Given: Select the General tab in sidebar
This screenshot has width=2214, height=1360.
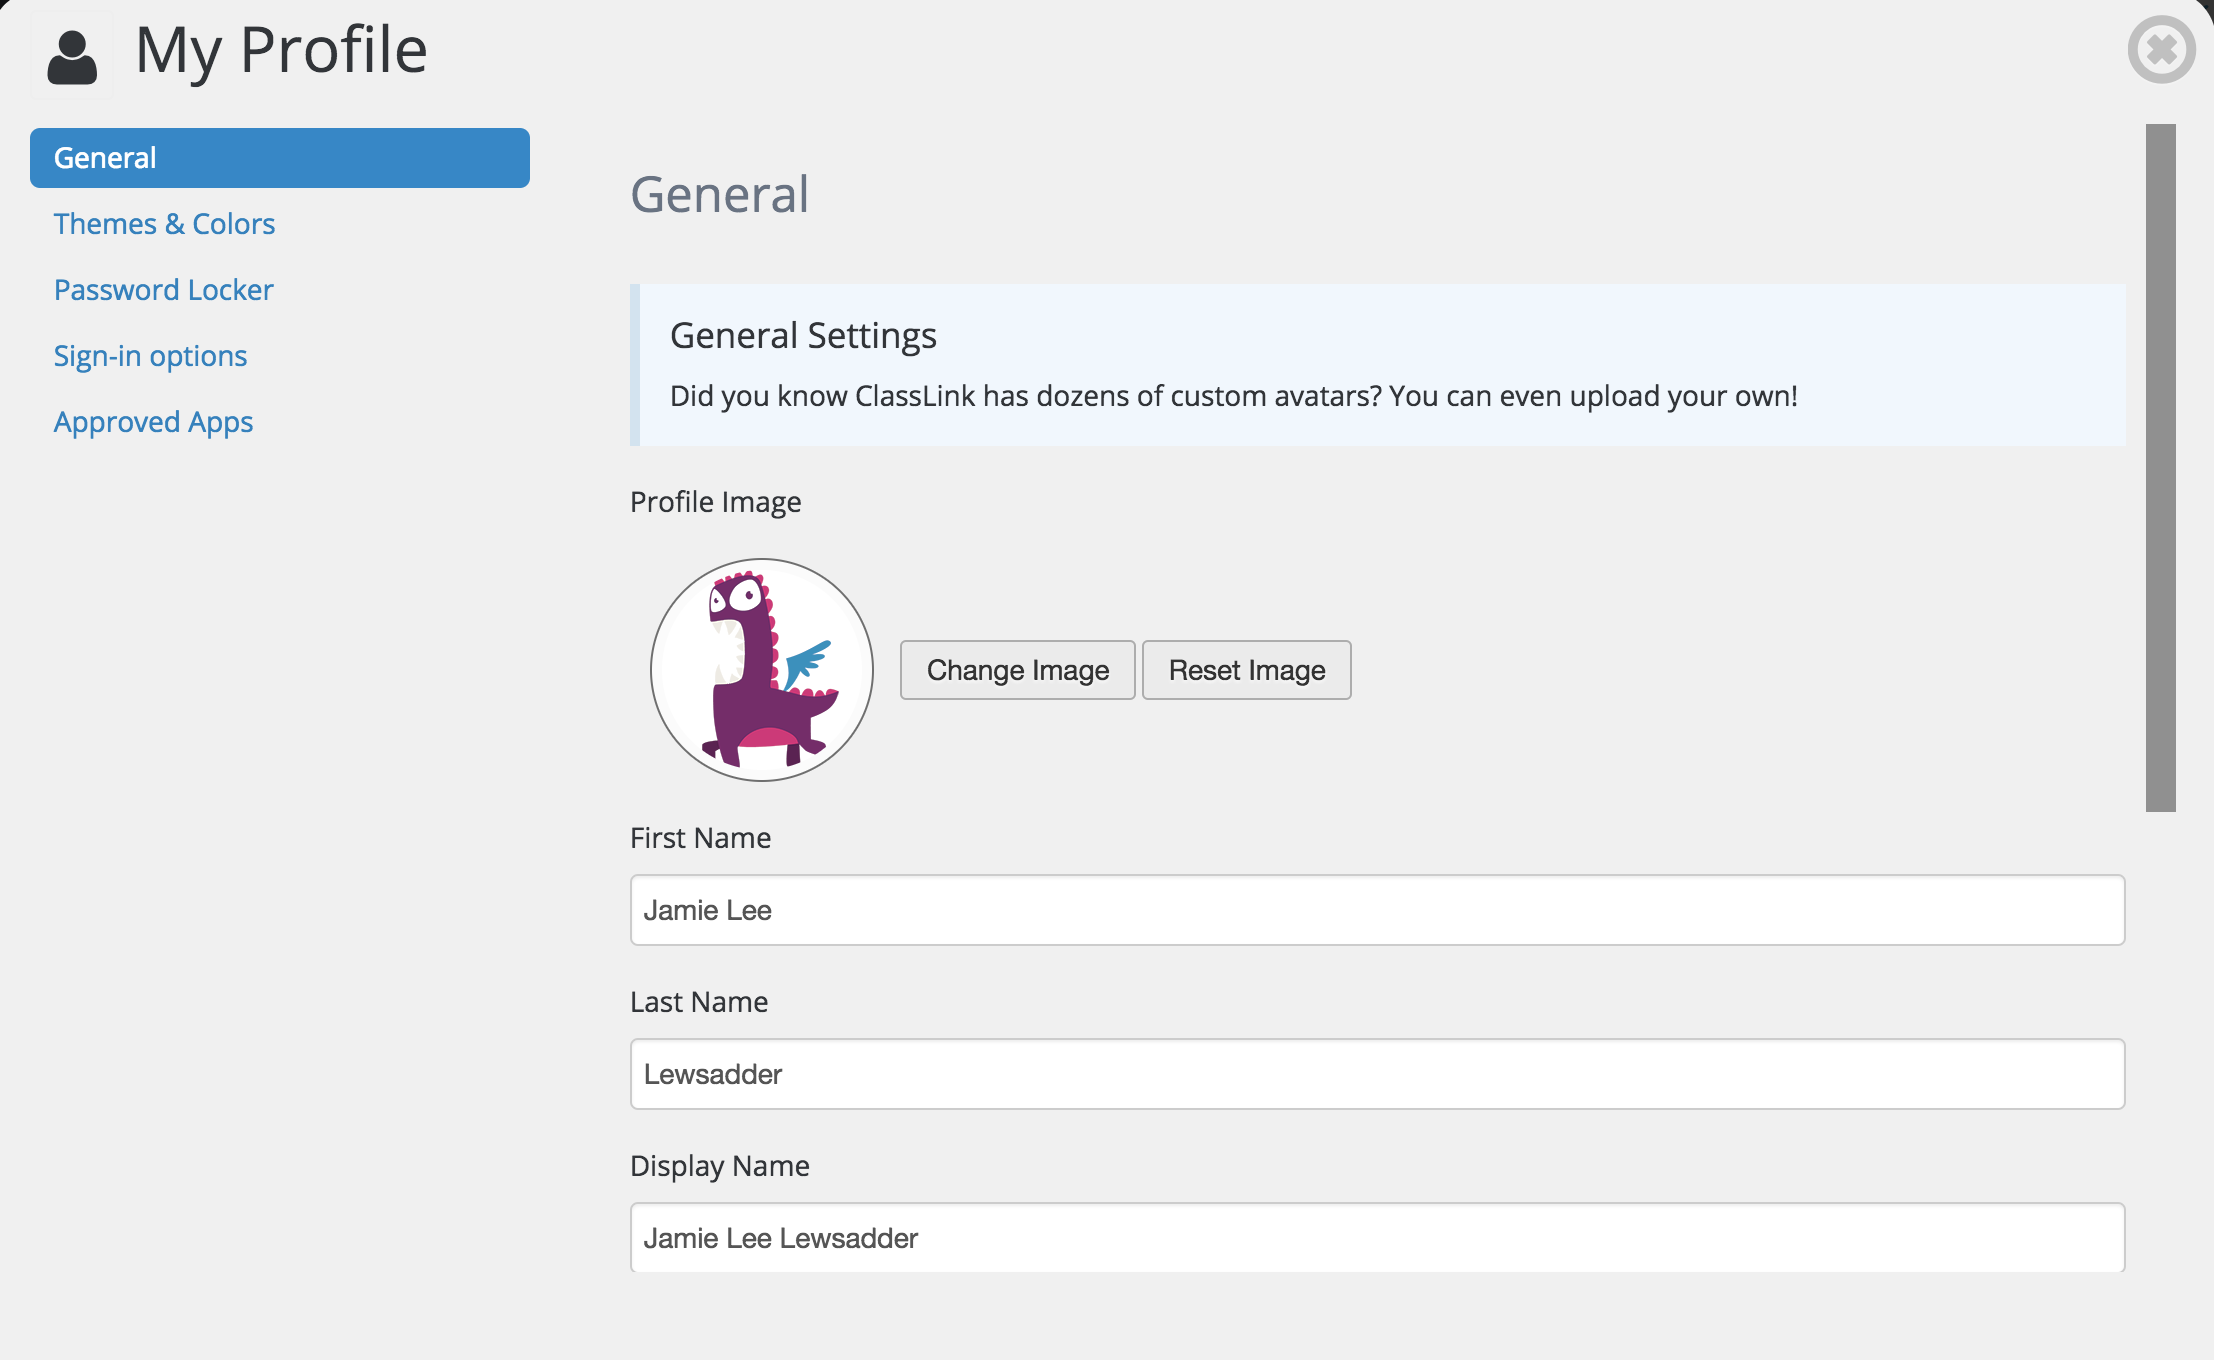Looking at the screenshot, I should [x=278, y=155].
